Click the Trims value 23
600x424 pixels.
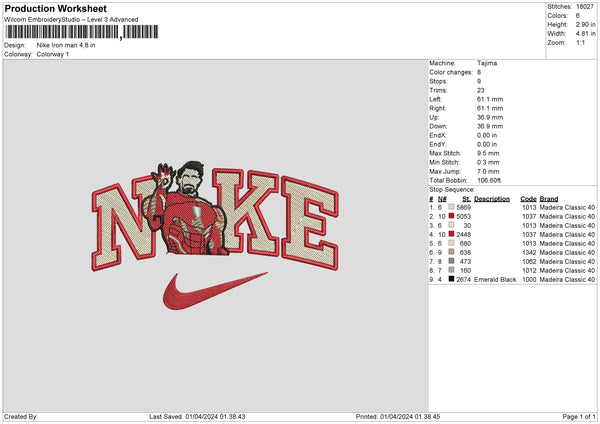point(481,90)
